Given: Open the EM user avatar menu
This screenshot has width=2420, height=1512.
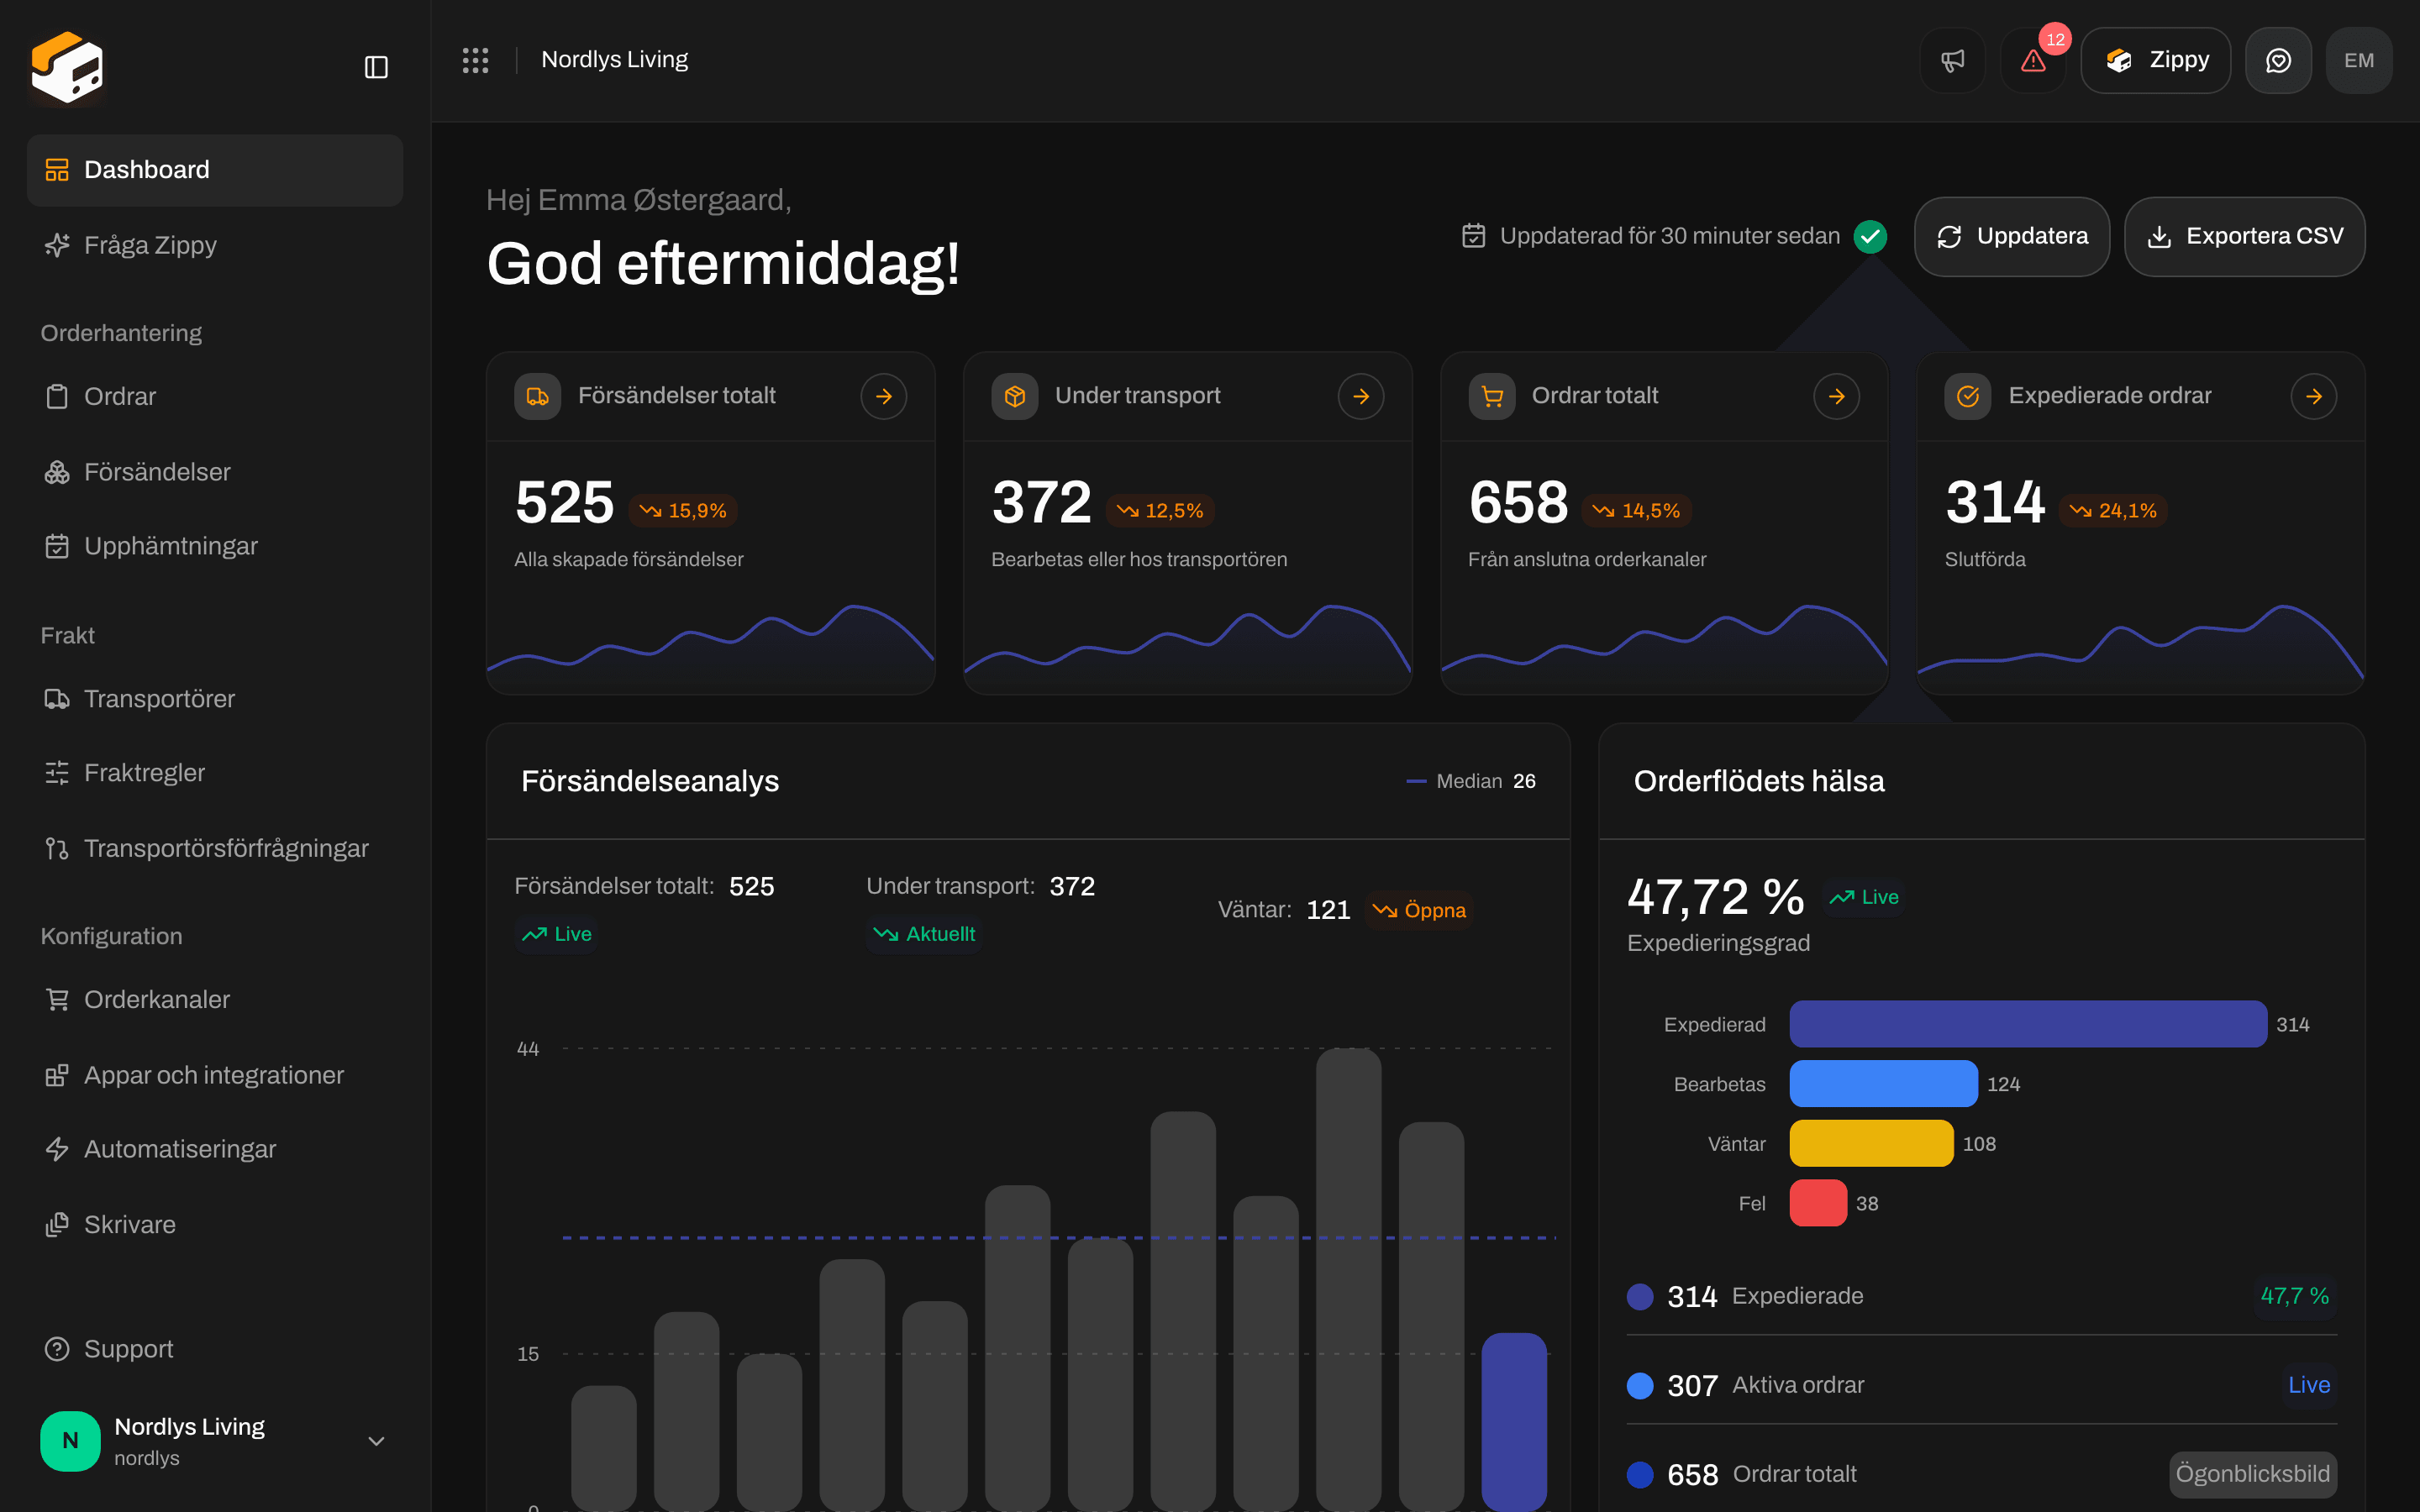Looking at the screenshot, I should [x=2359, y=60].
